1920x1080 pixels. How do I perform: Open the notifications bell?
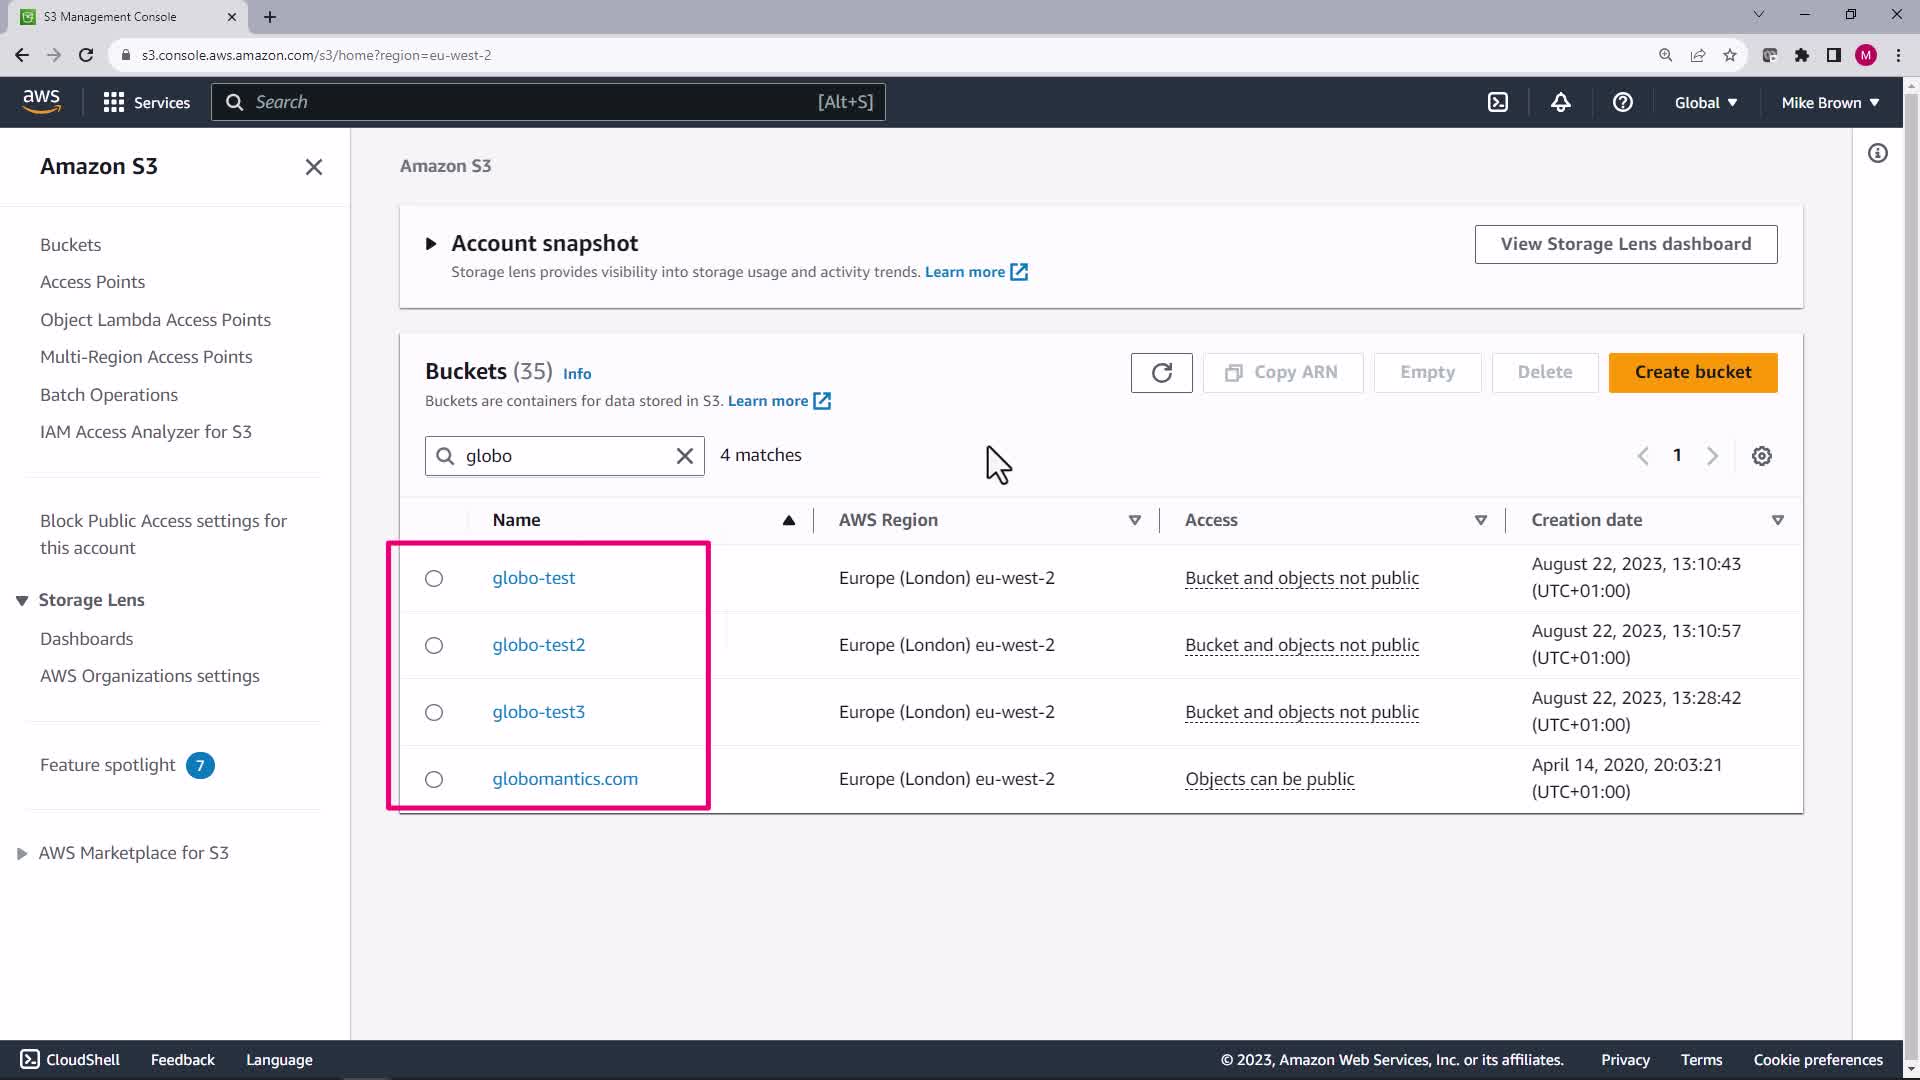click(1560, 102)
